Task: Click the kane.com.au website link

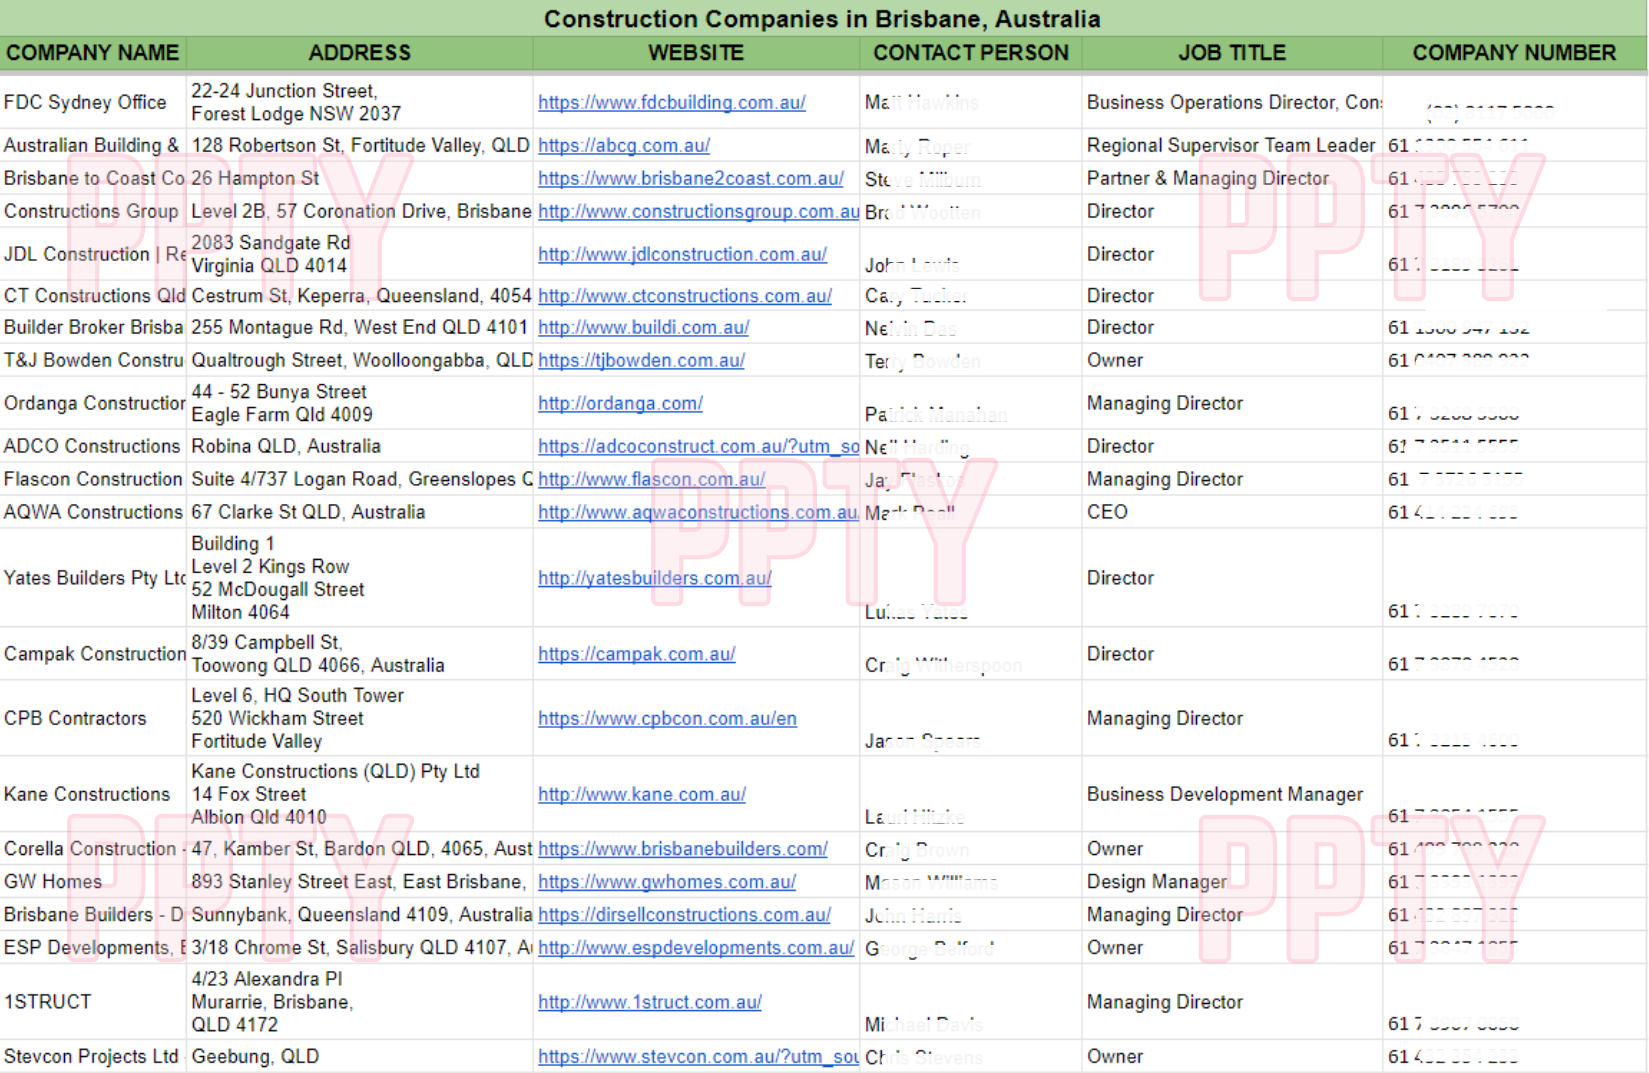Action: [642, 795]
